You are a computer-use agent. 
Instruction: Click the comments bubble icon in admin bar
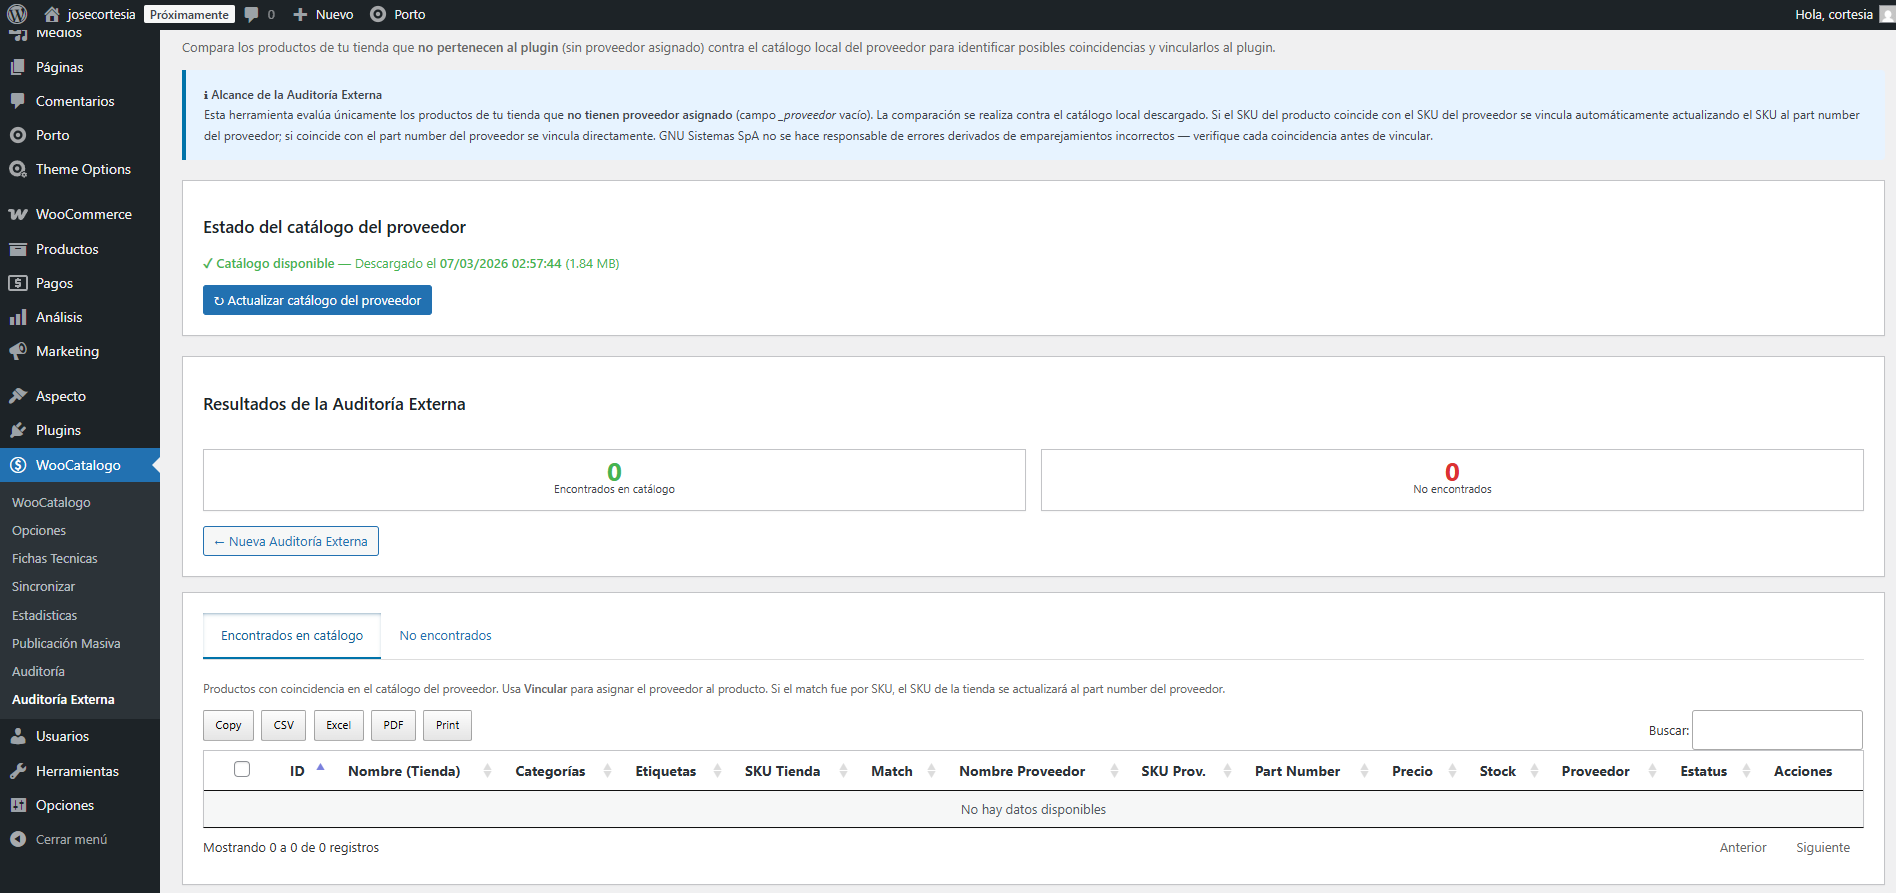click(252, 14)
